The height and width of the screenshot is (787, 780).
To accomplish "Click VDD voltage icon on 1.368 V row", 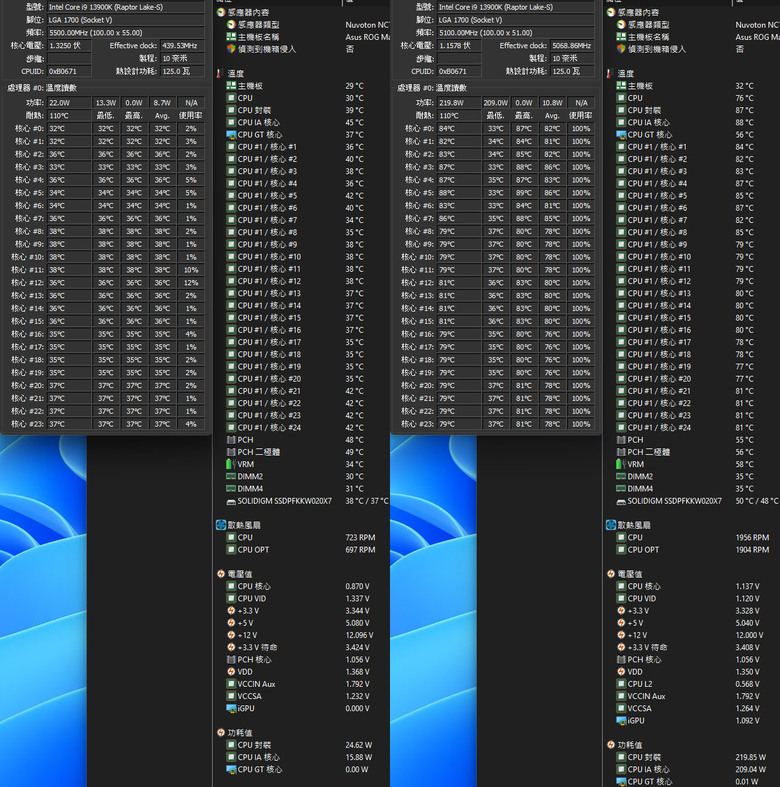I will point(231,672).
